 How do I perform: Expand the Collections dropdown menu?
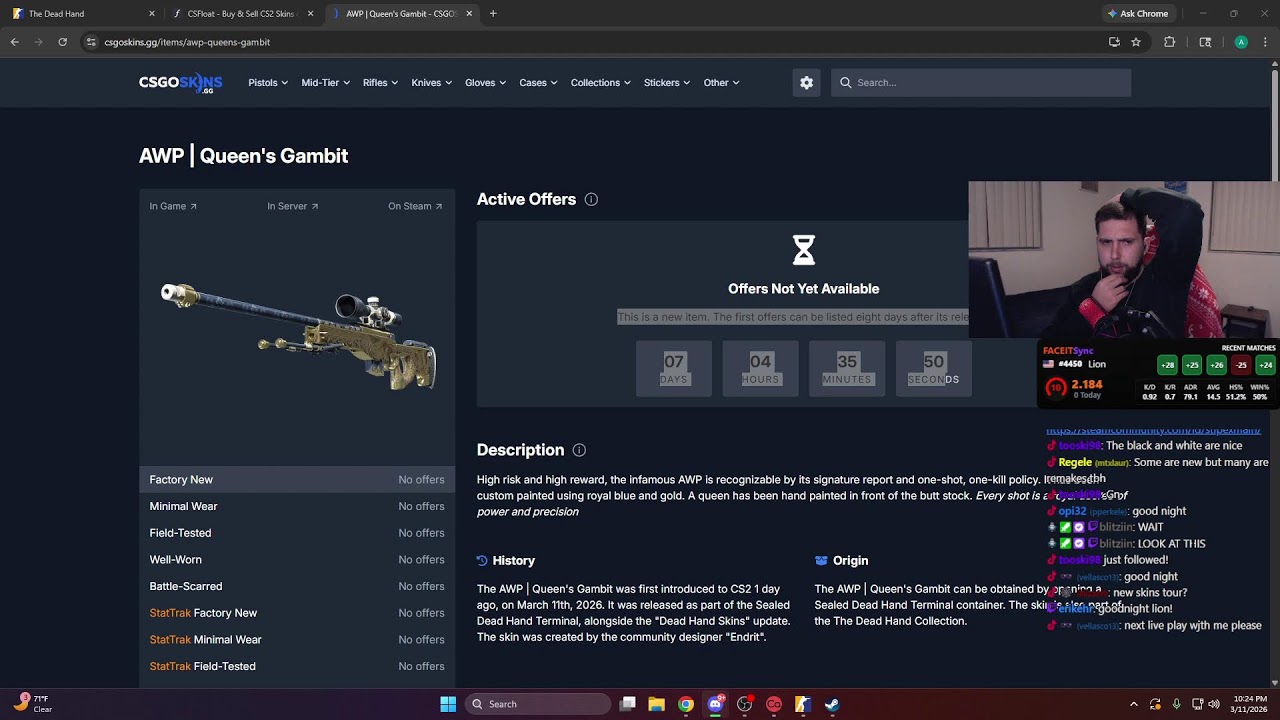pyautogui.click(x=600, y=83)
